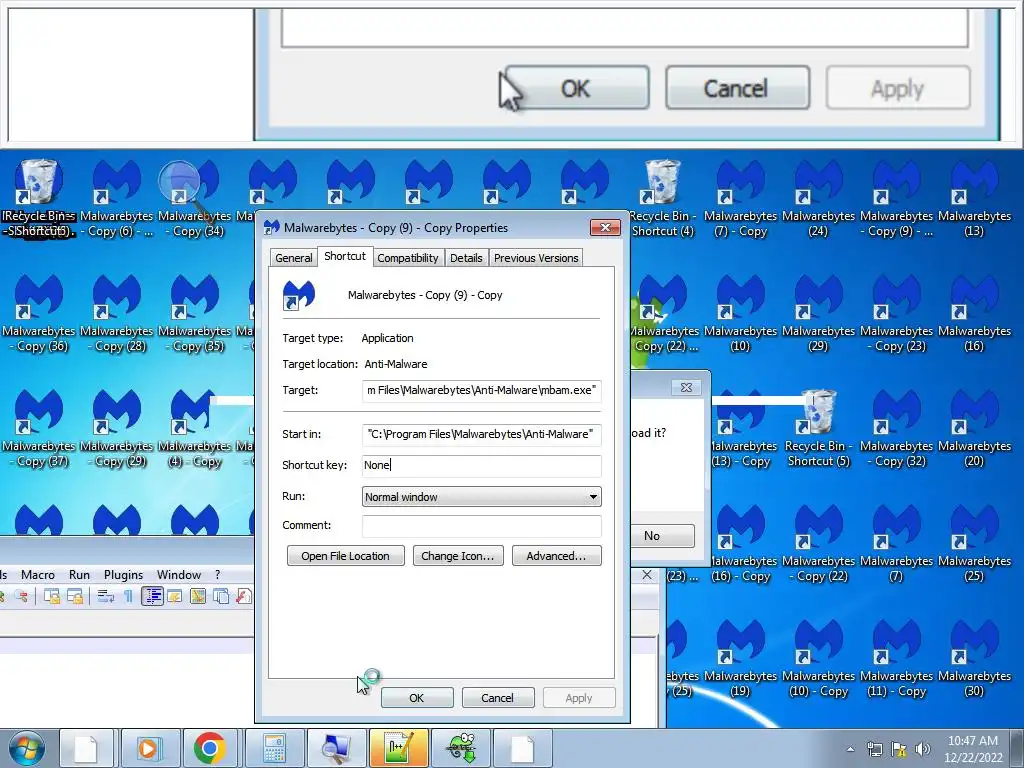The width and height of the screenshot is (1024, 768).
Task: Select desktop icon Malwarebytes (30)
Action: pos(974,658)
